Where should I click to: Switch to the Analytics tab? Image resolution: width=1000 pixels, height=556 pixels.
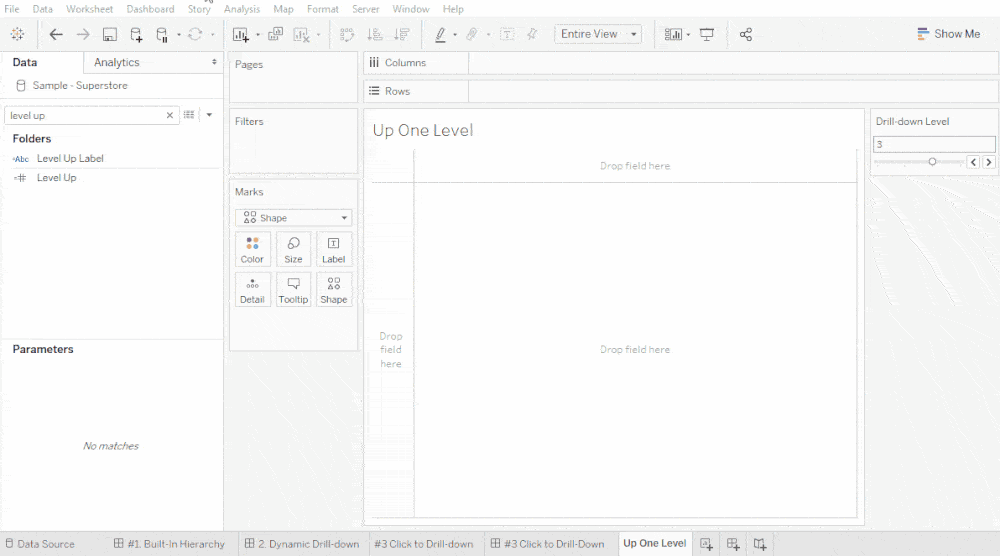[x=117, y=62]
